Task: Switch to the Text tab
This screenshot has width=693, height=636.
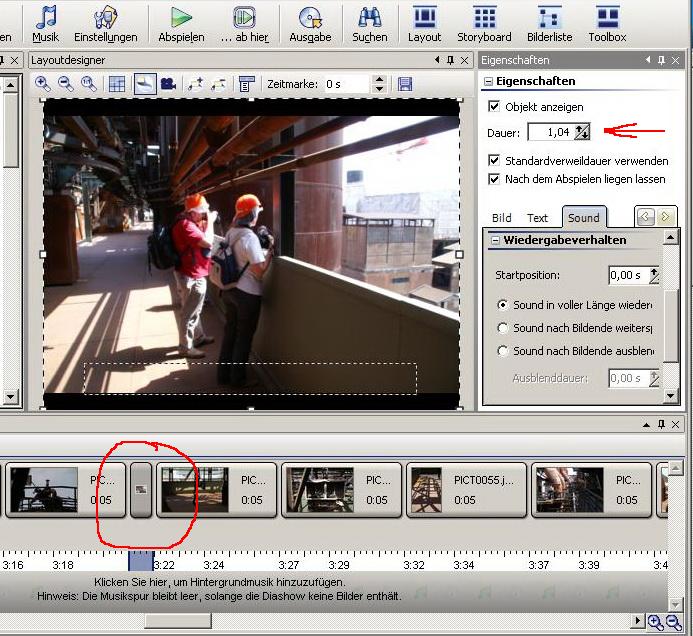Action: click(537, 217)
